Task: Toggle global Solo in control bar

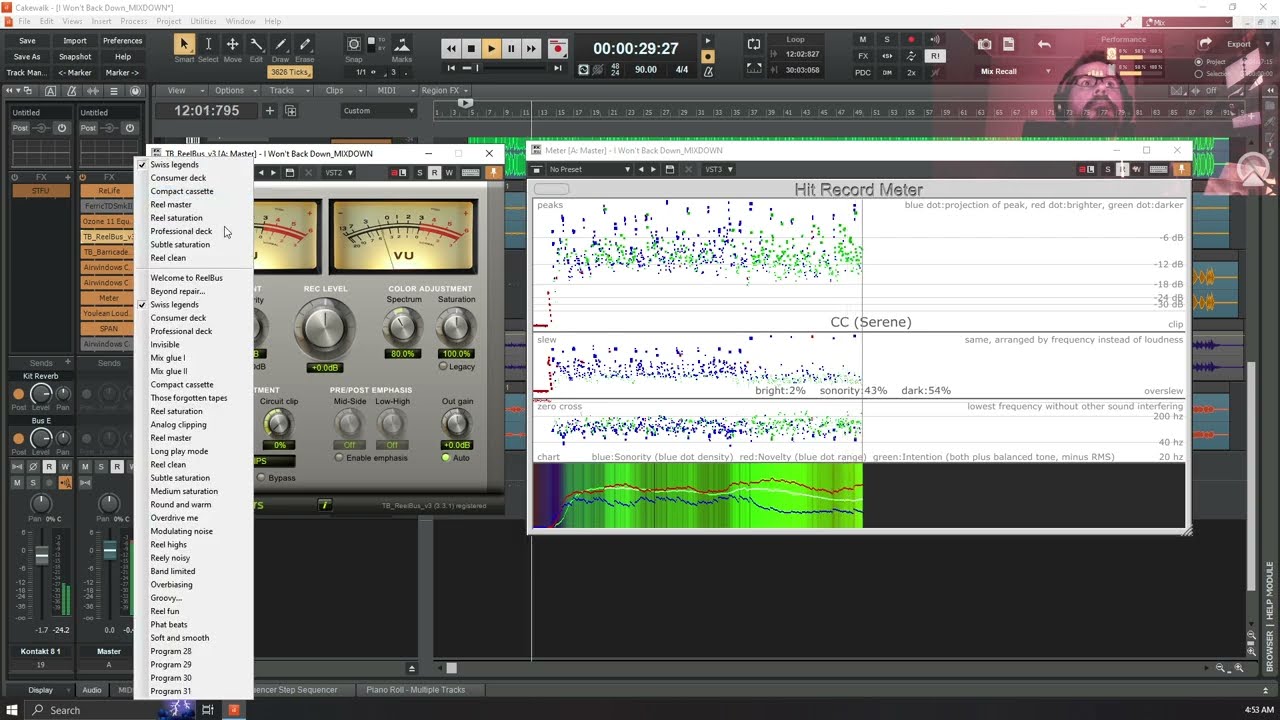Action: pos(887,40)
